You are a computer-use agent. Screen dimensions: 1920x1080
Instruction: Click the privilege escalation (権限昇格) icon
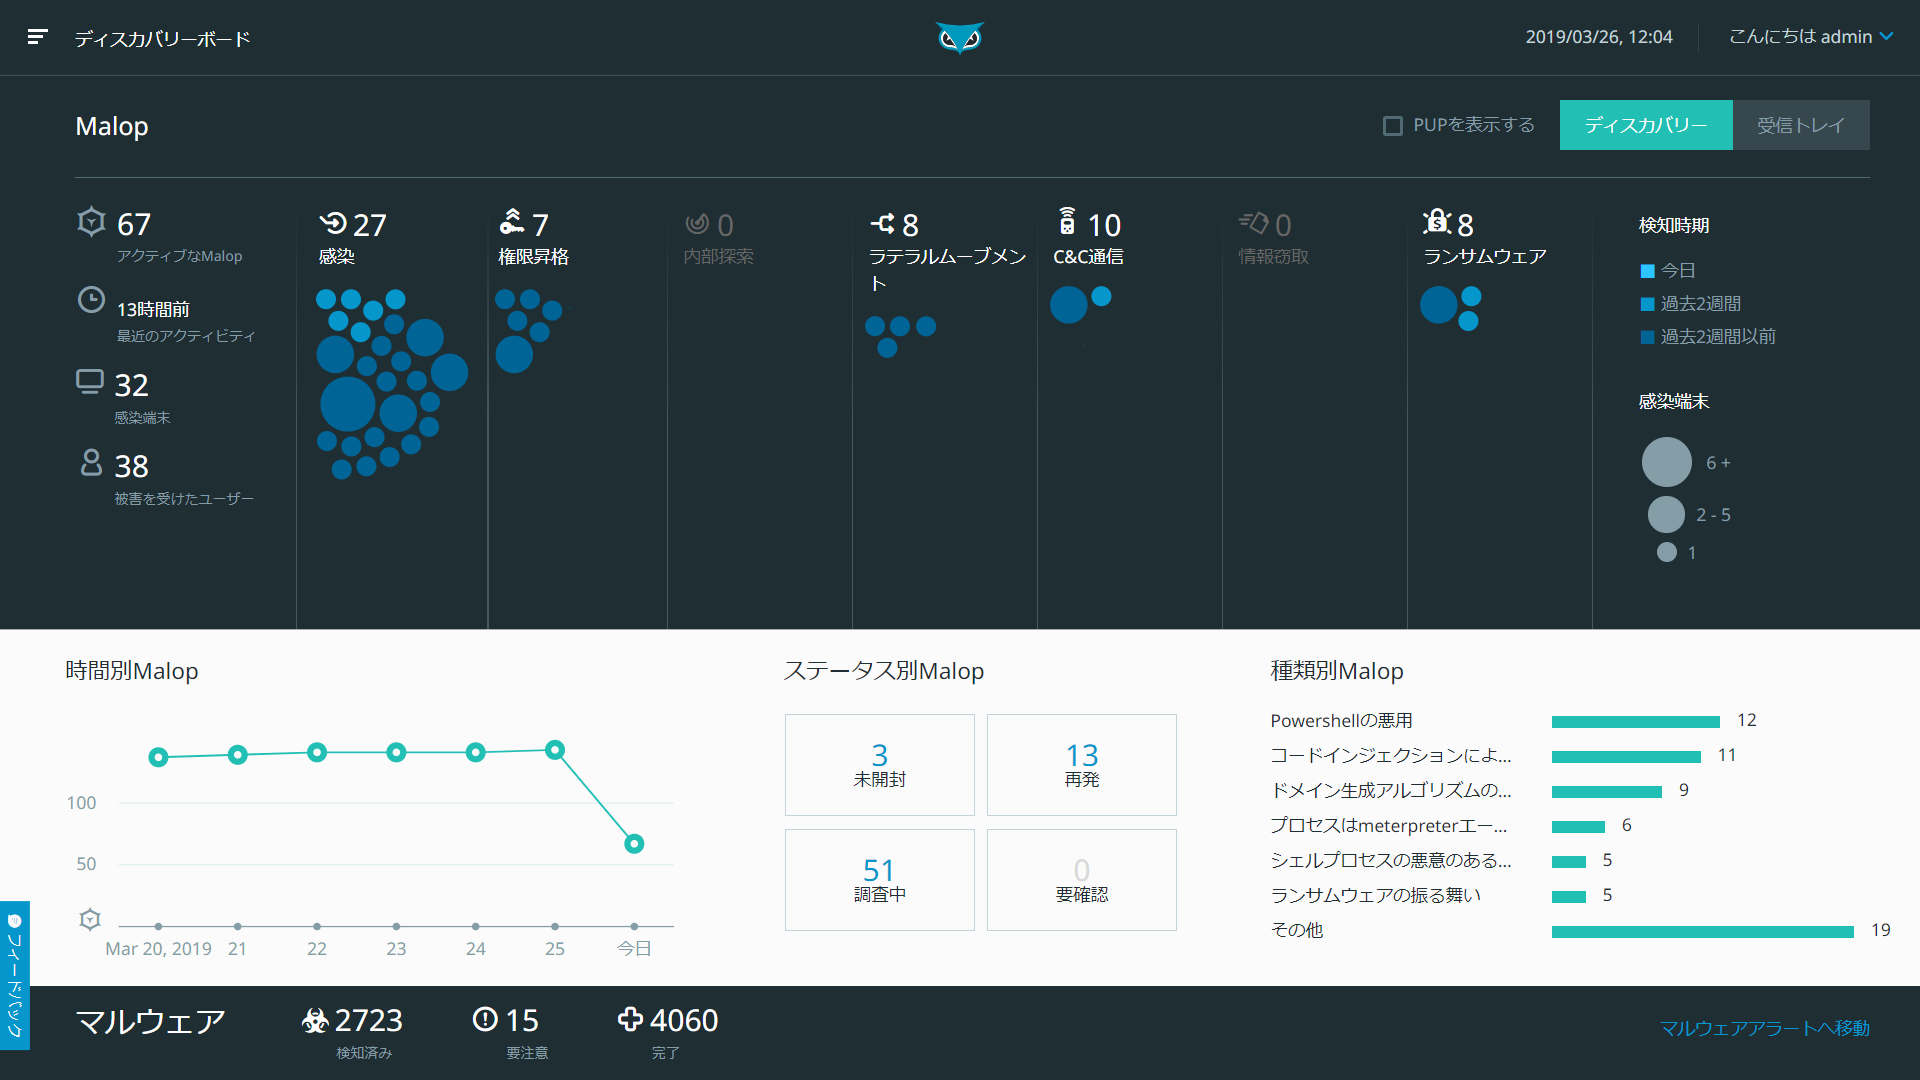(x=512, y=221)
